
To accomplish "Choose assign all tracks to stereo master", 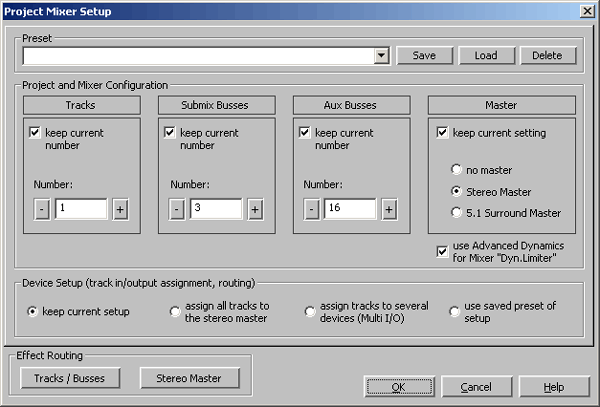I will (x=175, y=312).
